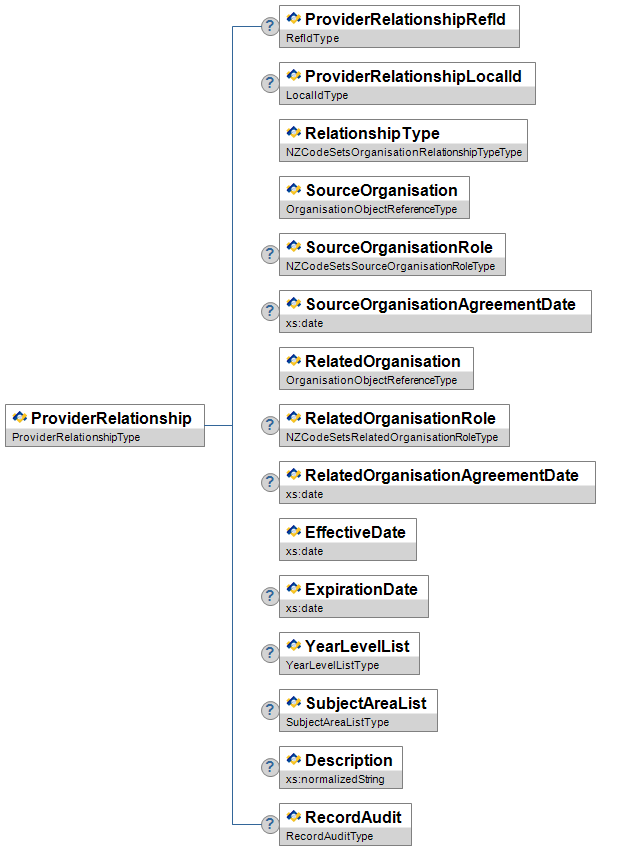
Task: Click the question mark beside RelatedOrganisationRole
Action: click(x=269, y=425)
